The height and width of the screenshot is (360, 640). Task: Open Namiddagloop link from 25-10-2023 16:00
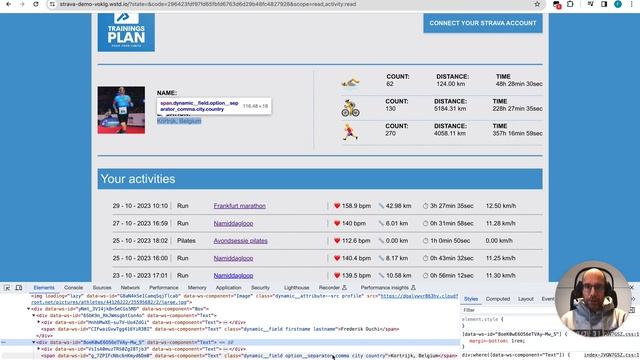pyautogui.click(x=233, y=258)
